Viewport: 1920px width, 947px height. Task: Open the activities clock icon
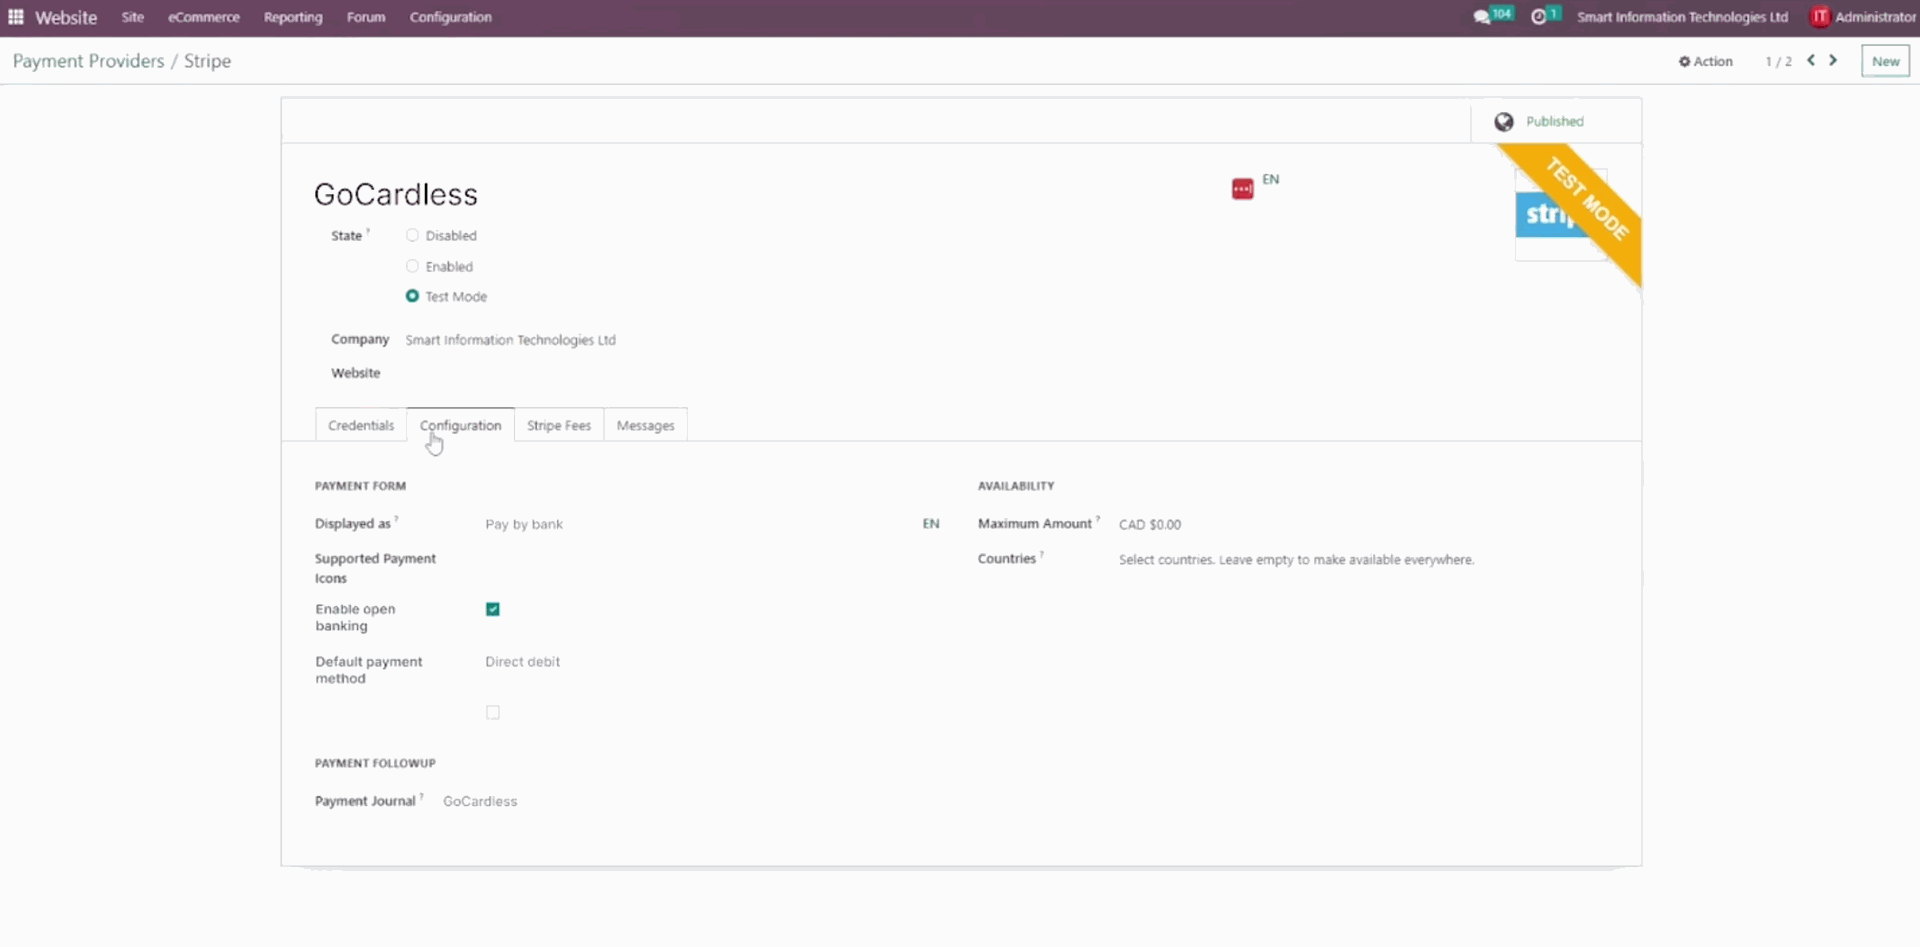point(1538,17)
